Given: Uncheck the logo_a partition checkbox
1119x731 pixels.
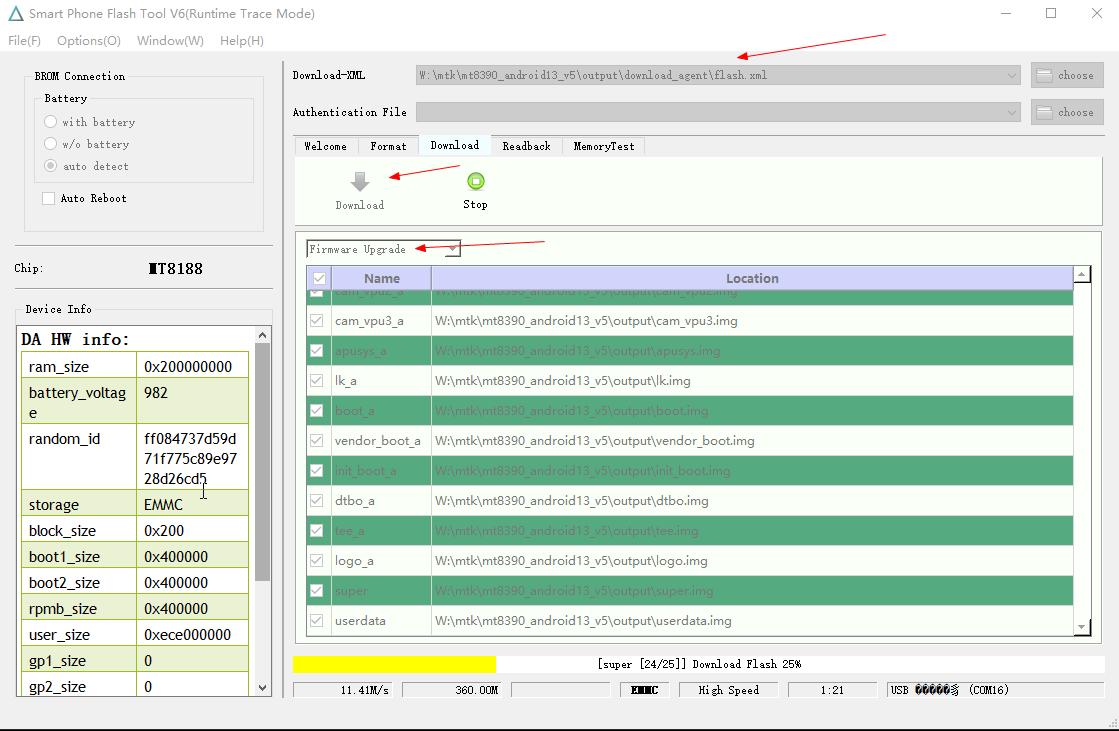Looking at the screenshot, I should click(317, 560).
